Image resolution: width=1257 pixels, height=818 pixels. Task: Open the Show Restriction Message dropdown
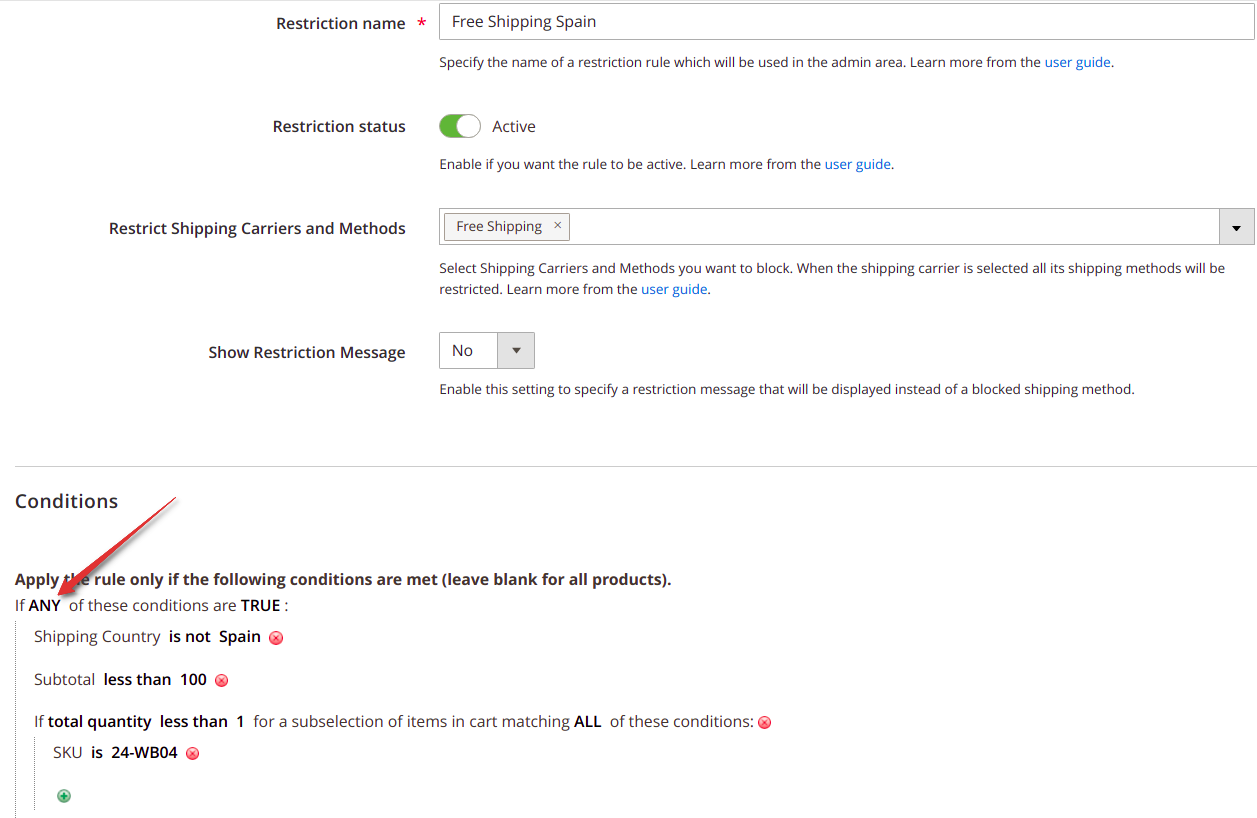click(487, 350)
